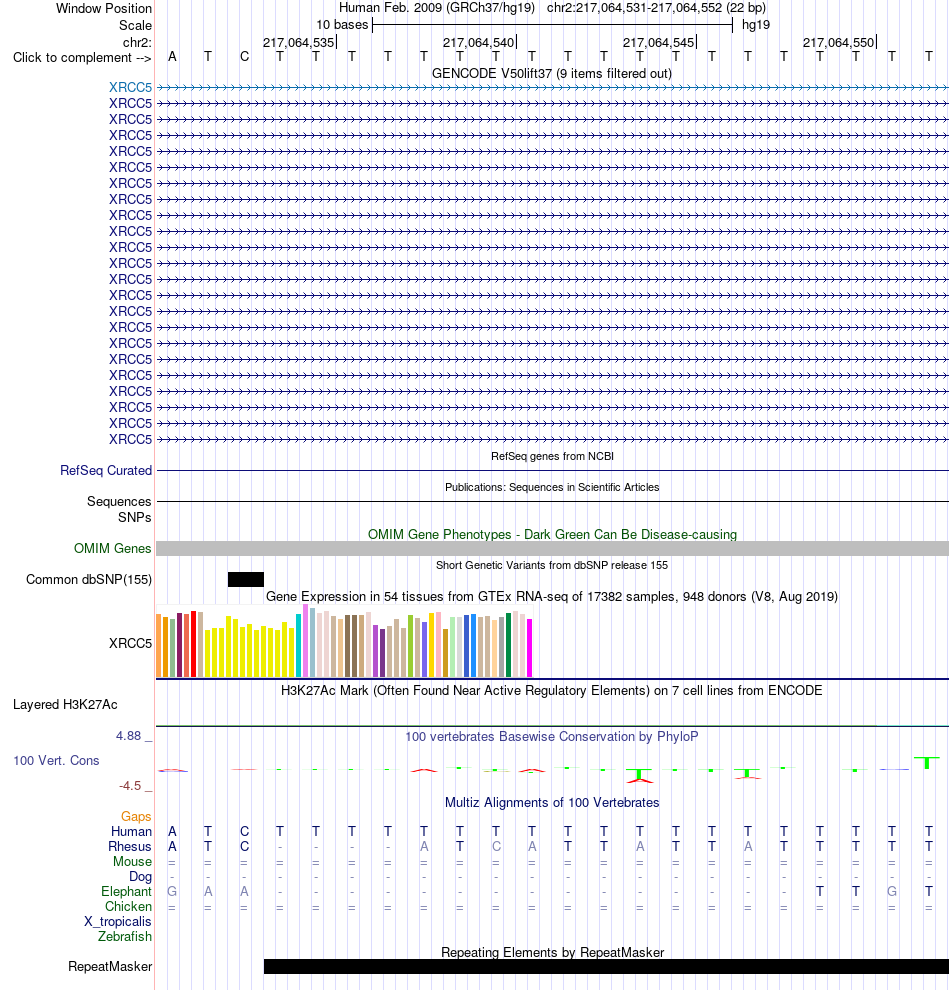Click the orange 'Gaps' row label
The image size is (950, 990).
click(x=136, y=817)
